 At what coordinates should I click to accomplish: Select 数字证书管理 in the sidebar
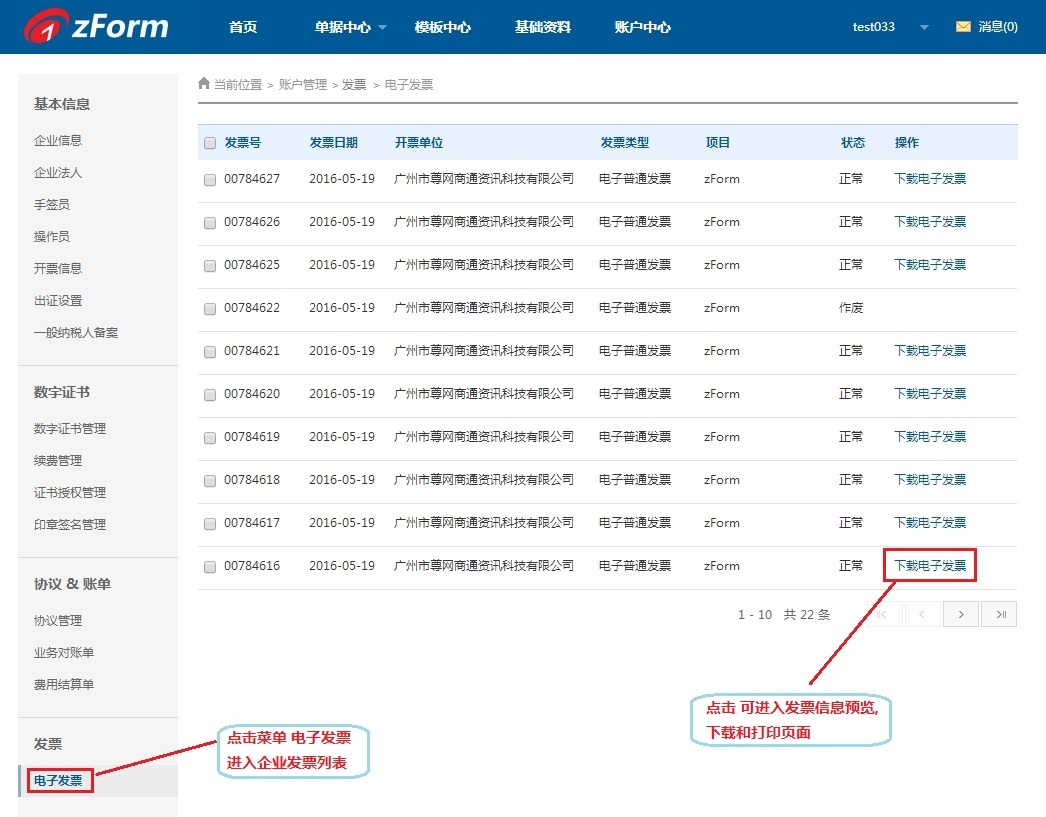[x=70, y=429]
